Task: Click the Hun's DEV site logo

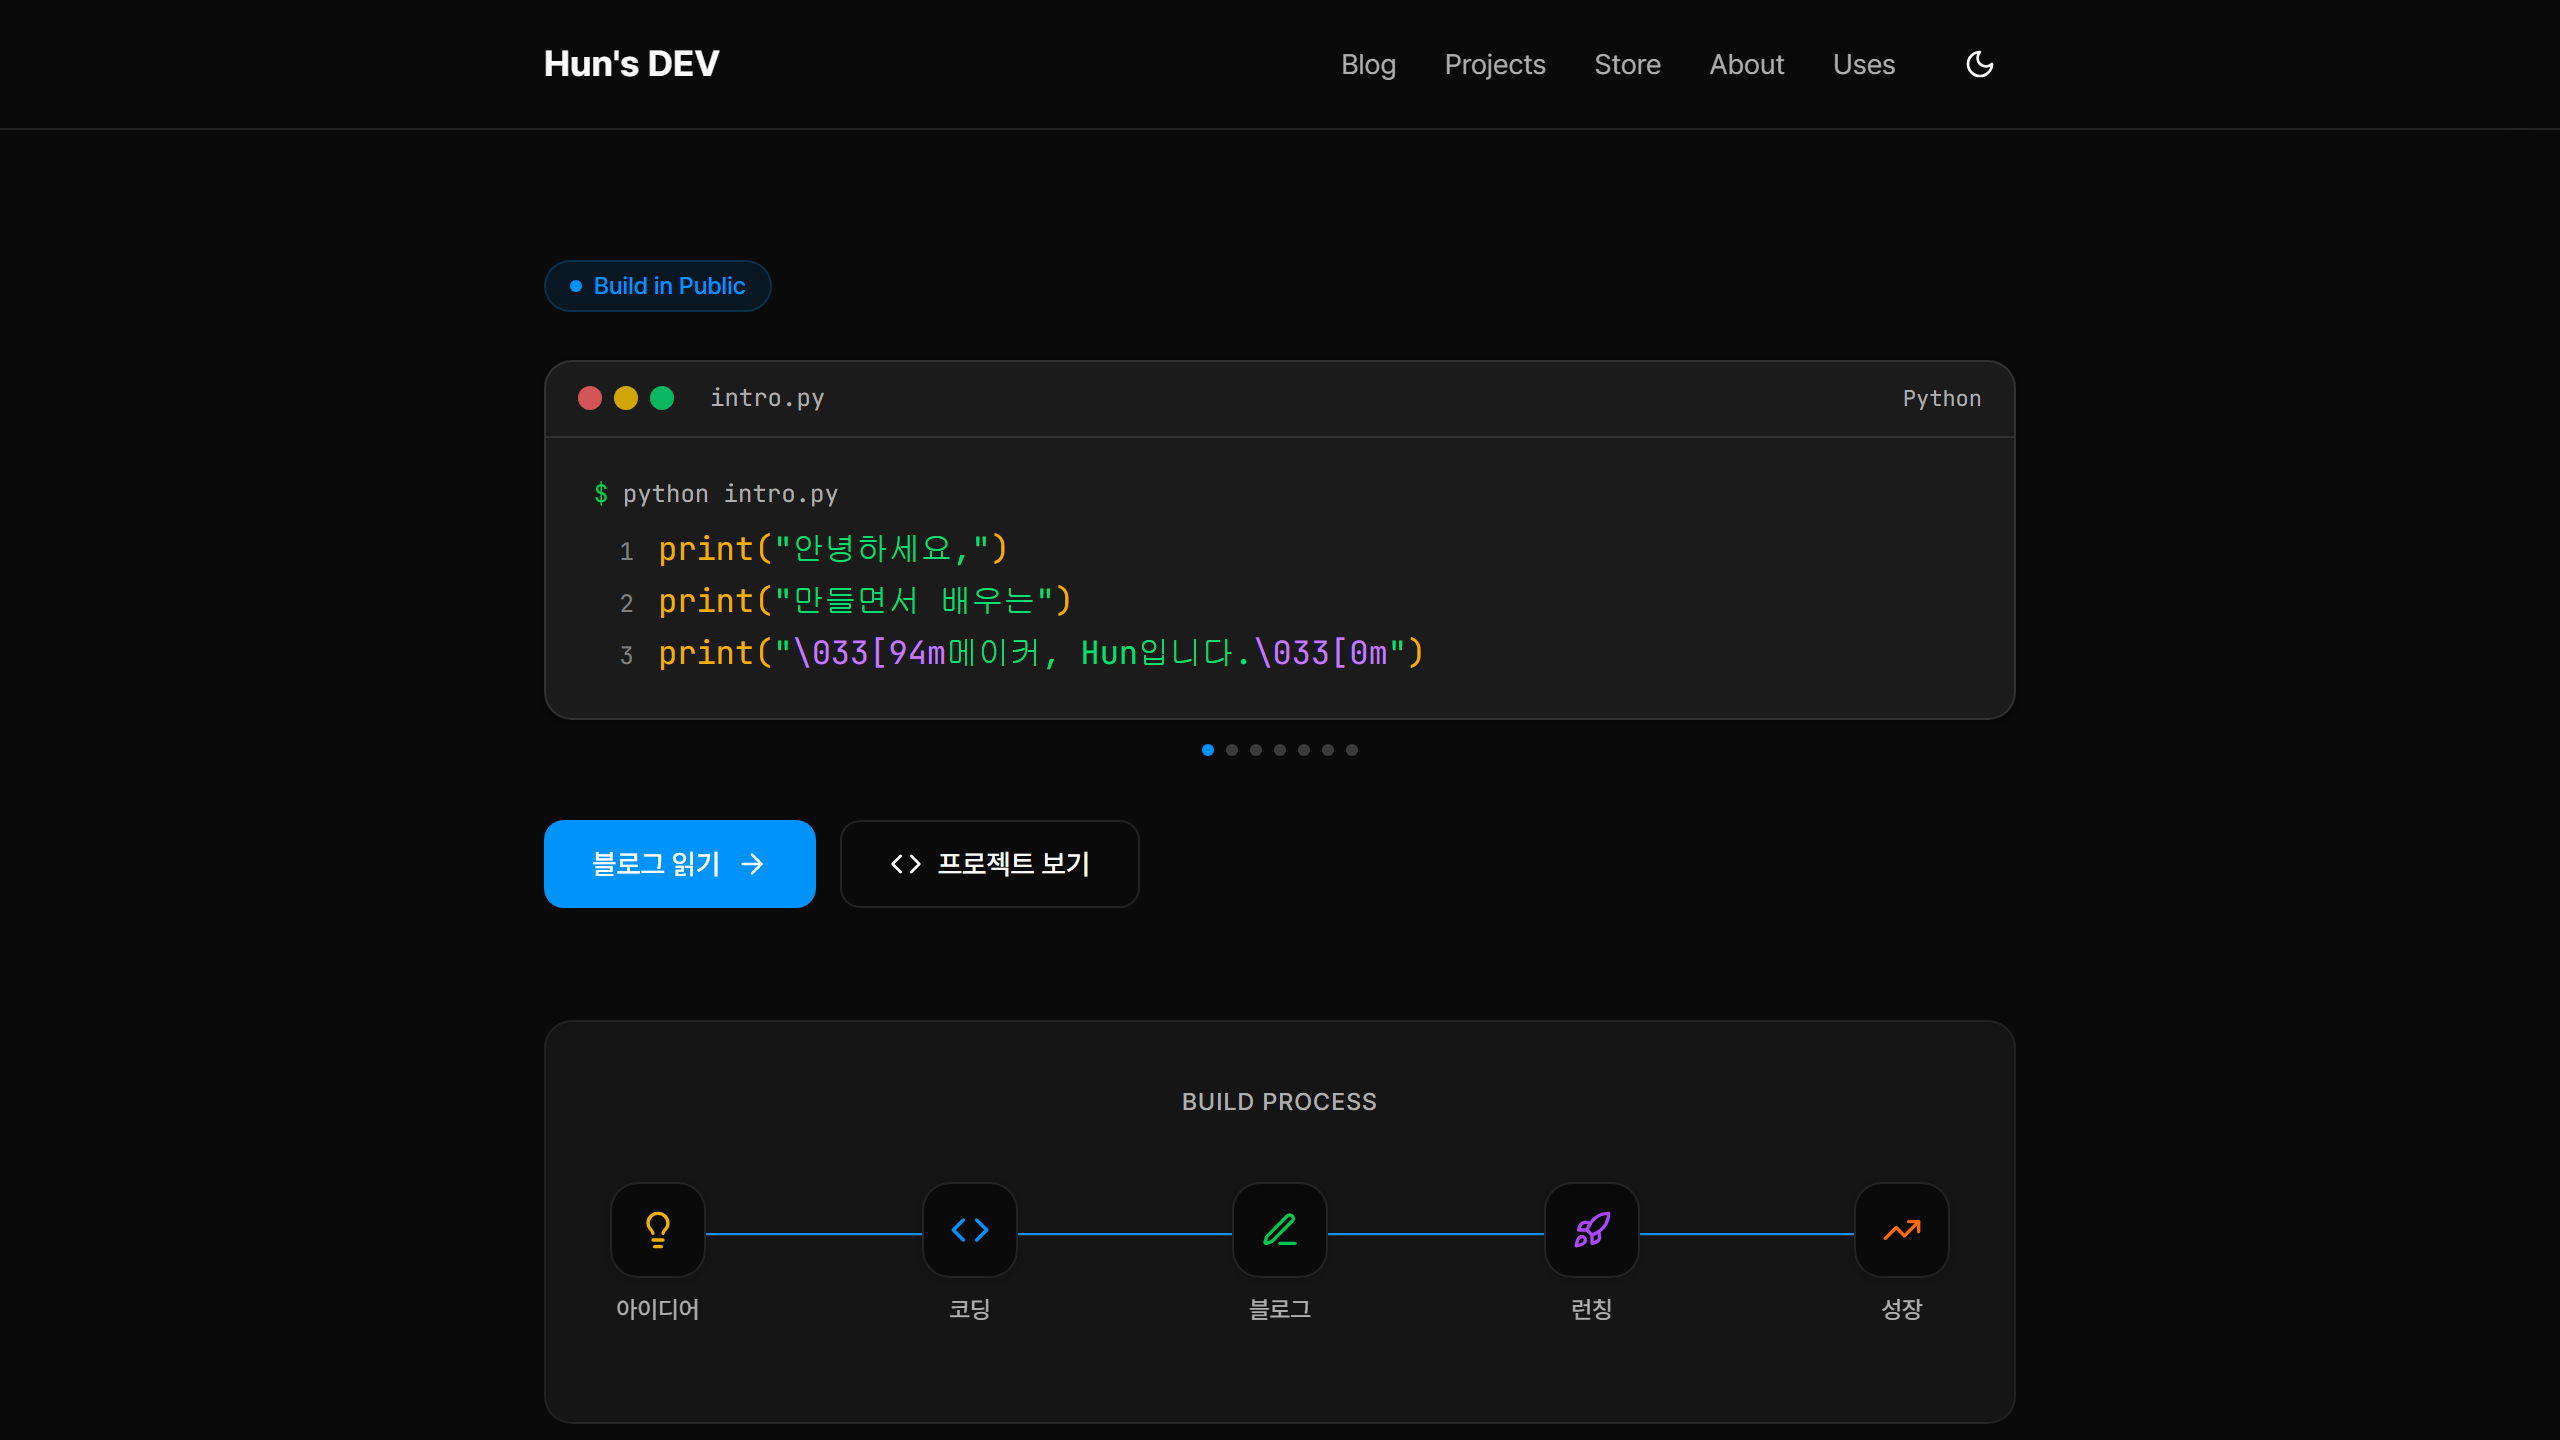Action: point(631,64)
